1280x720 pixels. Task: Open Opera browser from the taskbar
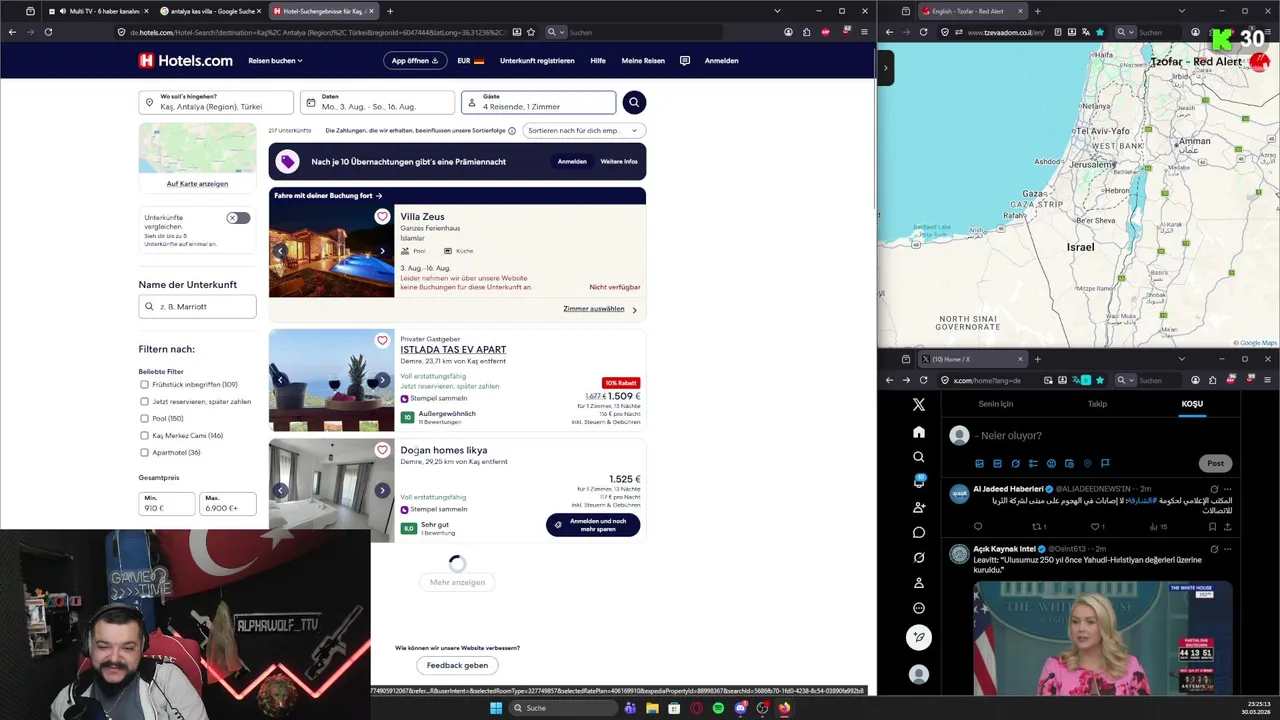tap(696, 708)
